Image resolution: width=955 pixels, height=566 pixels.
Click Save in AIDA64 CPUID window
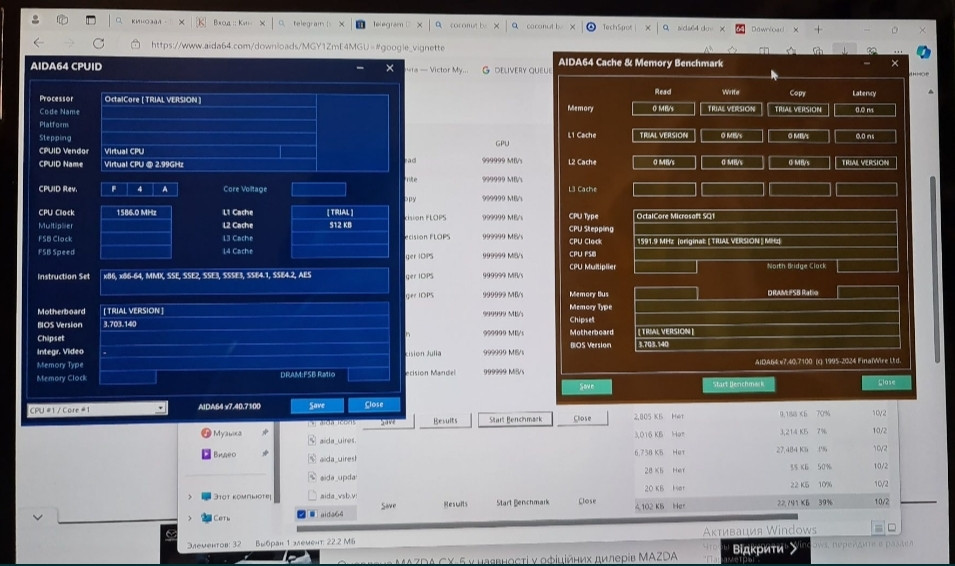pyautogui.click(x=316, y=405)
